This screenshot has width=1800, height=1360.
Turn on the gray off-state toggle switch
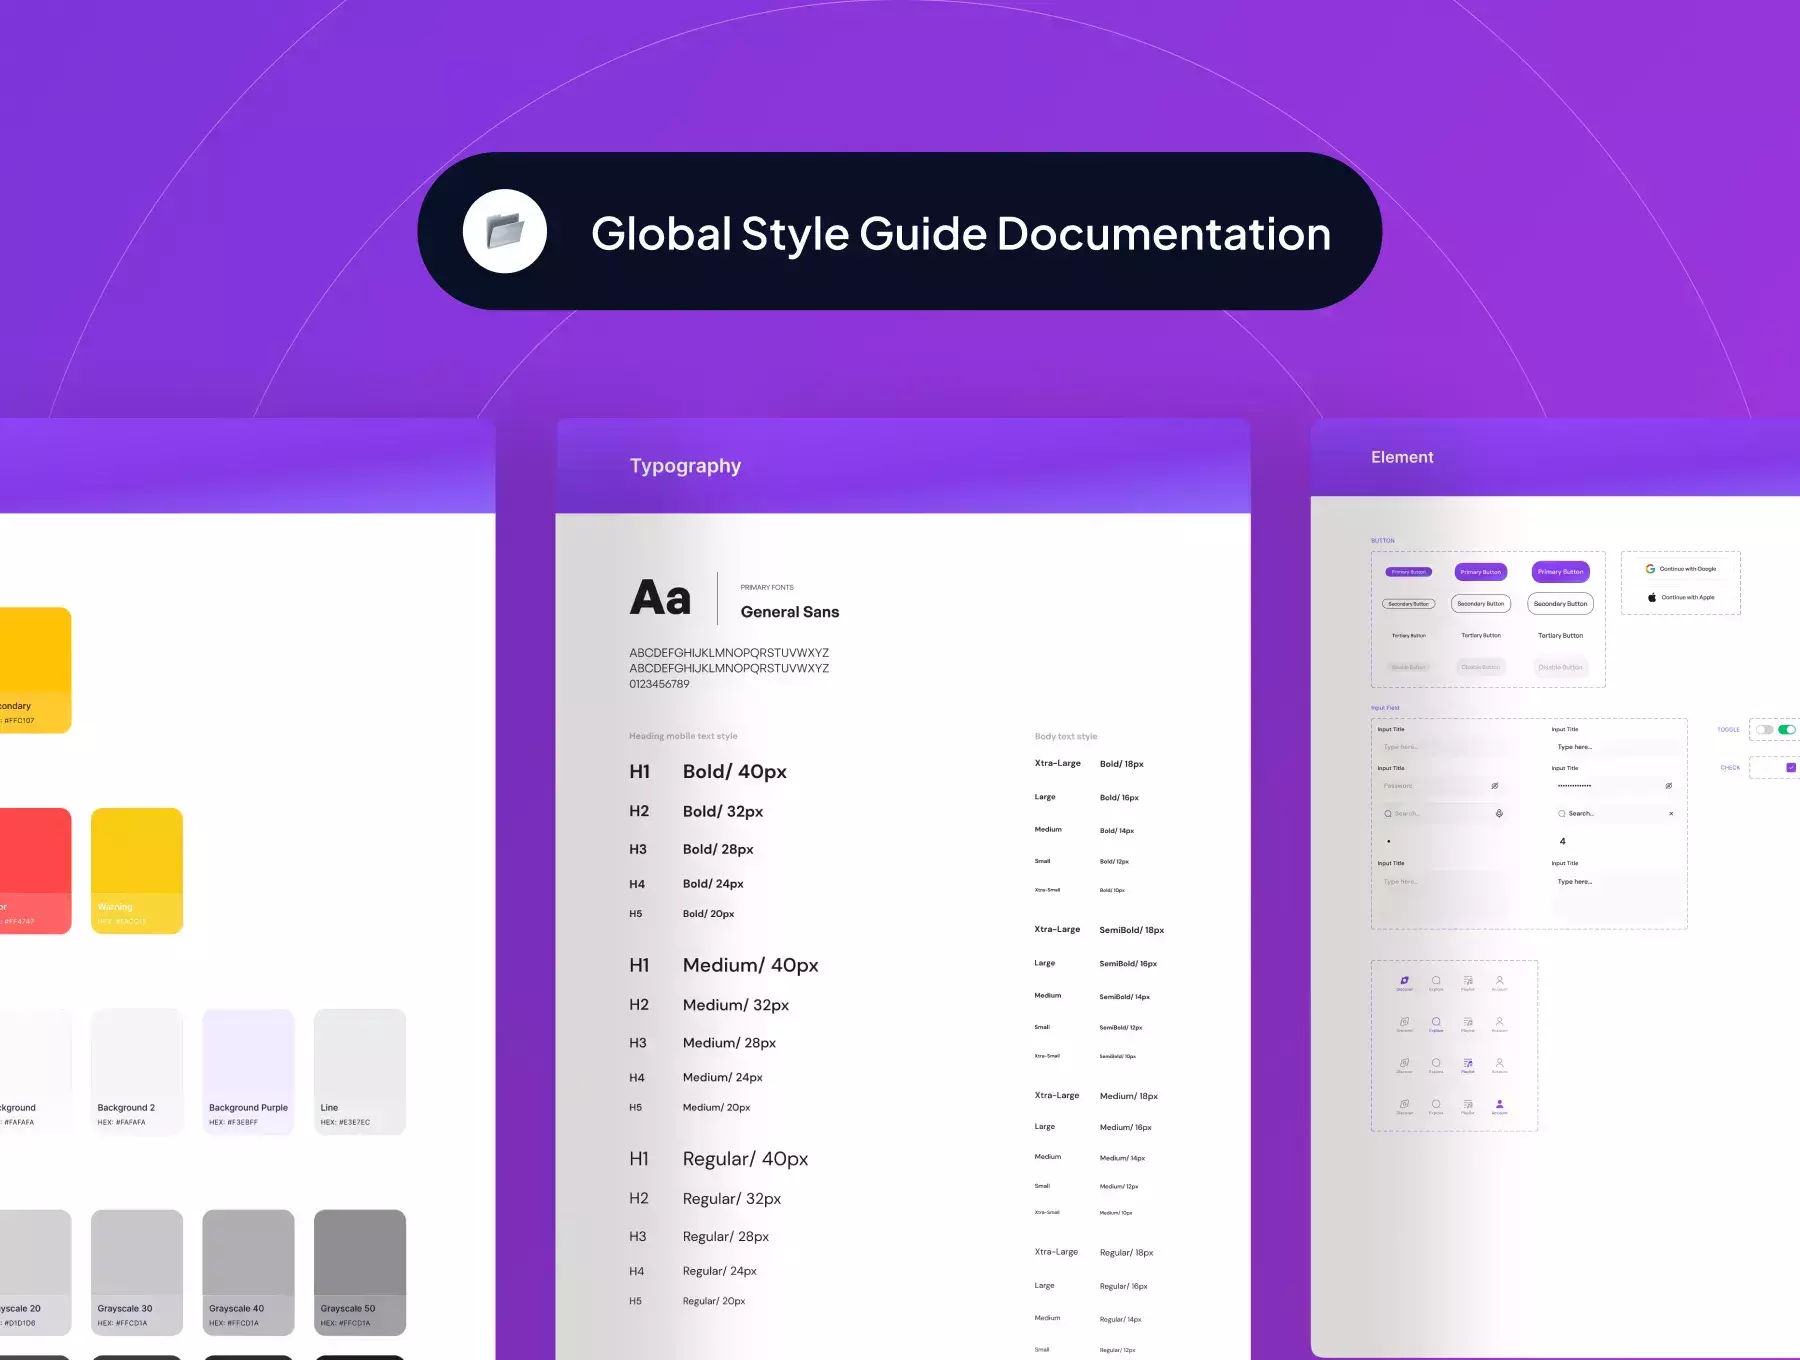tap(1764, 730)
